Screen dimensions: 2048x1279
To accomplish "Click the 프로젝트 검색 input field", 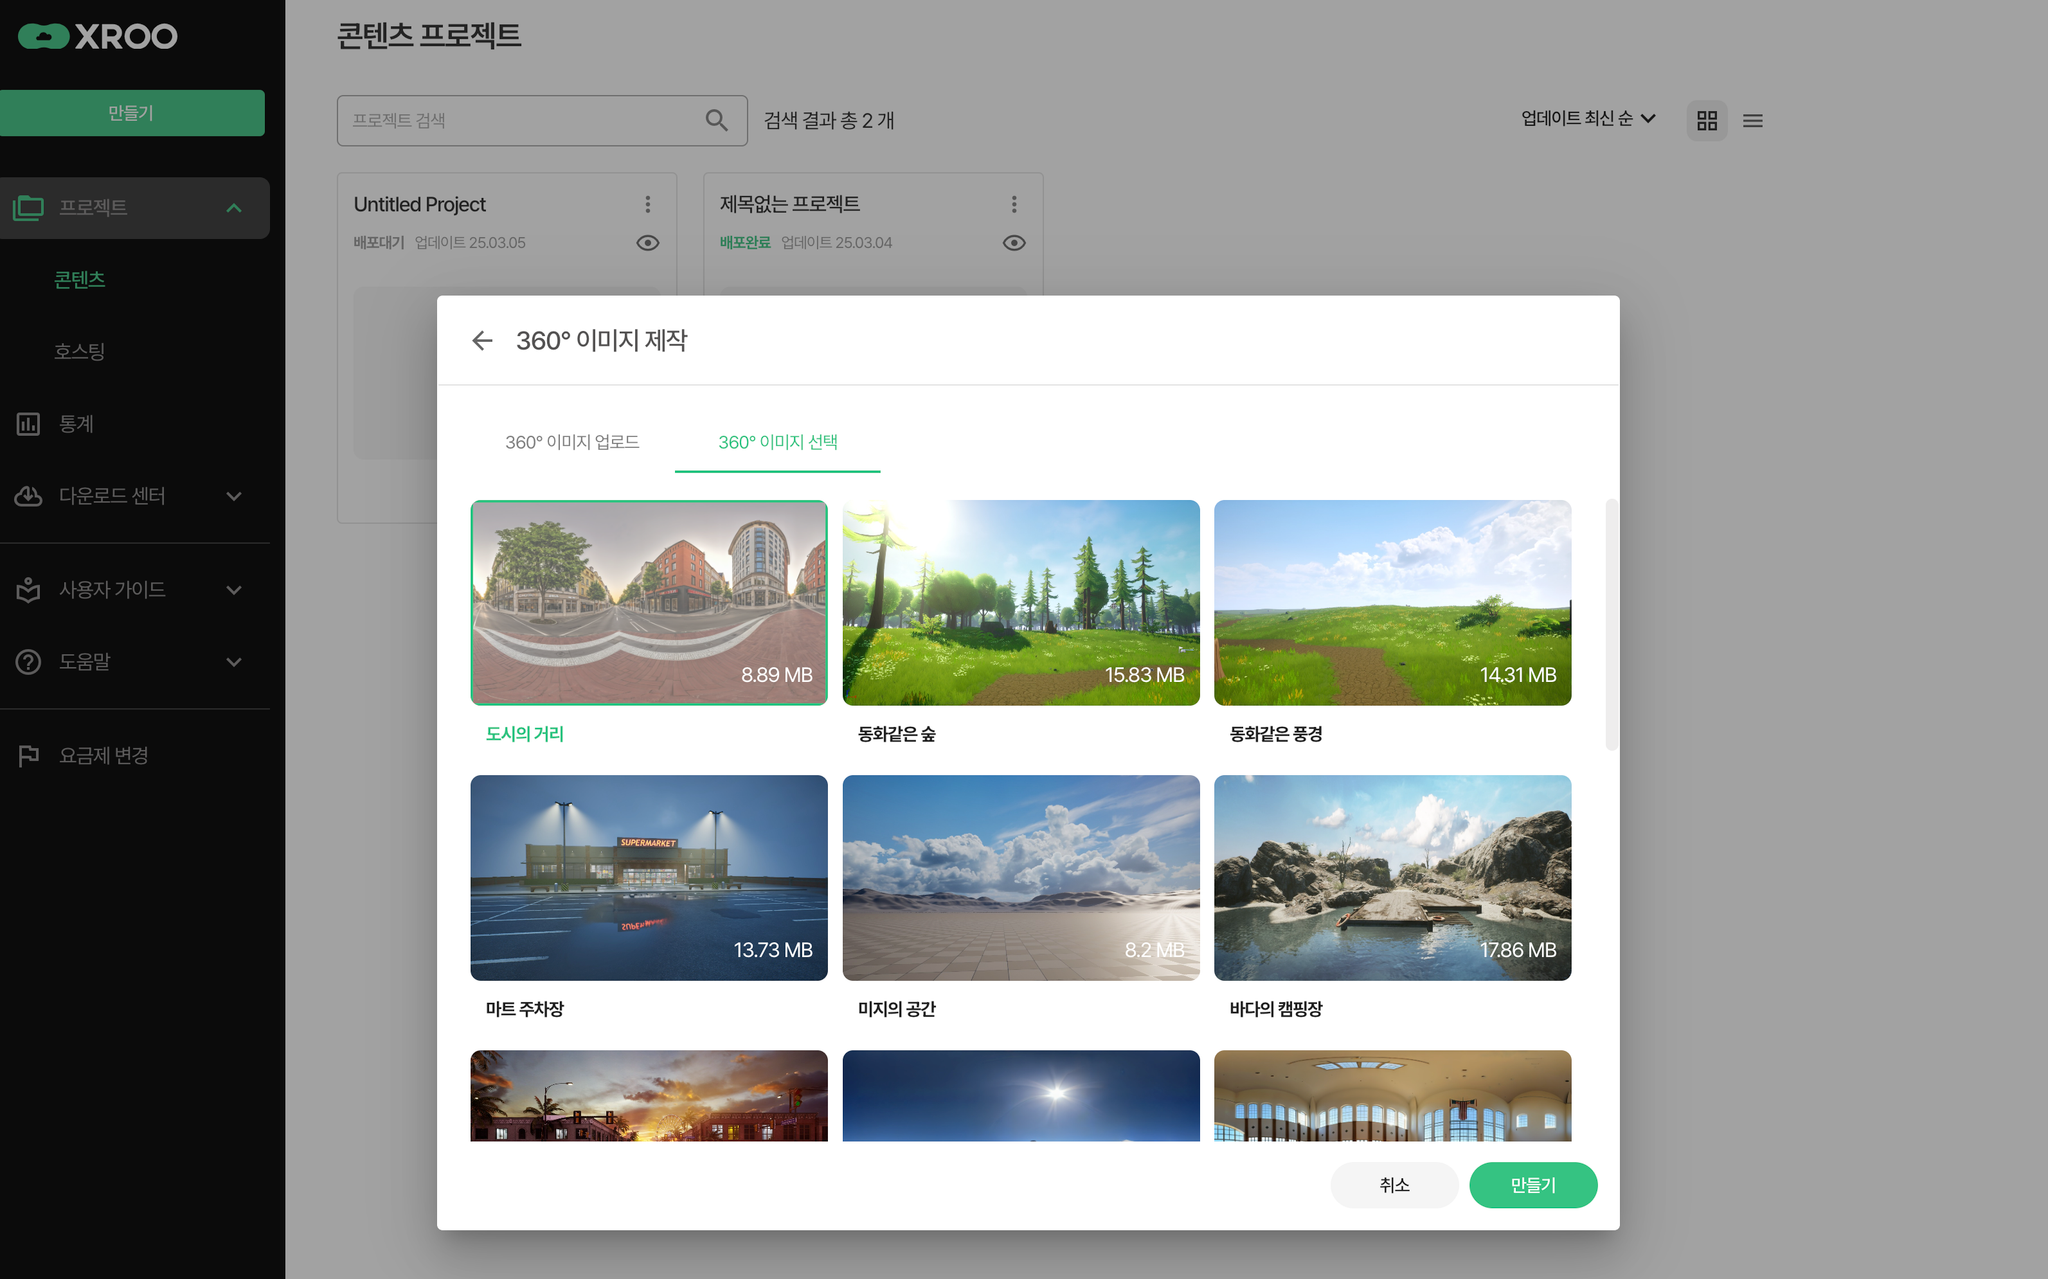I will [542, 120].
